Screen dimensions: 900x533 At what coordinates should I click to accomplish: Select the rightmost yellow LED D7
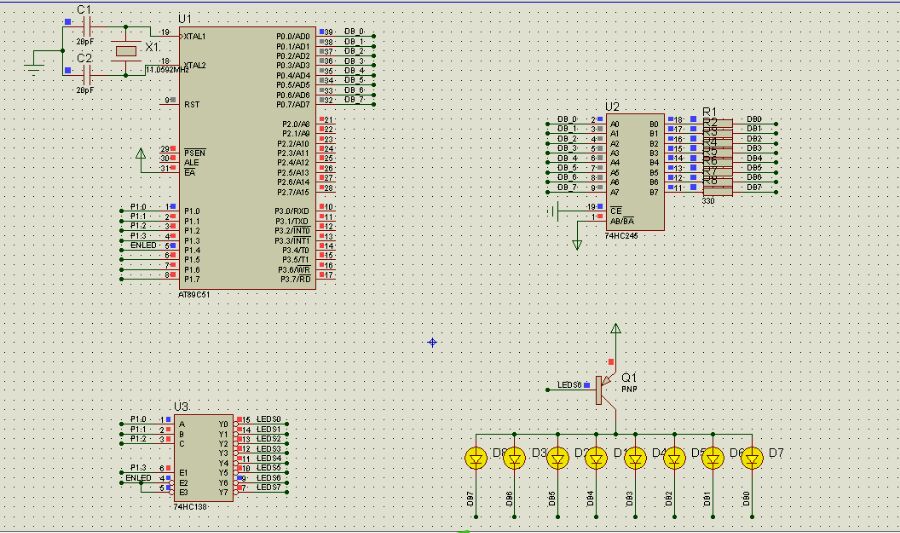[752, 458]
